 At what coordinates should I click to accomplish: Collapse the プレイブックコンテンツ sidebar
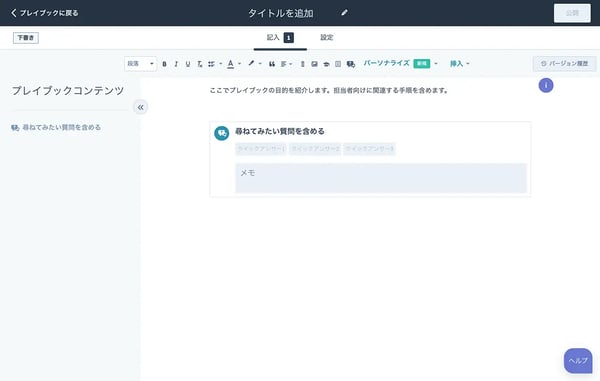coord(140,107)
